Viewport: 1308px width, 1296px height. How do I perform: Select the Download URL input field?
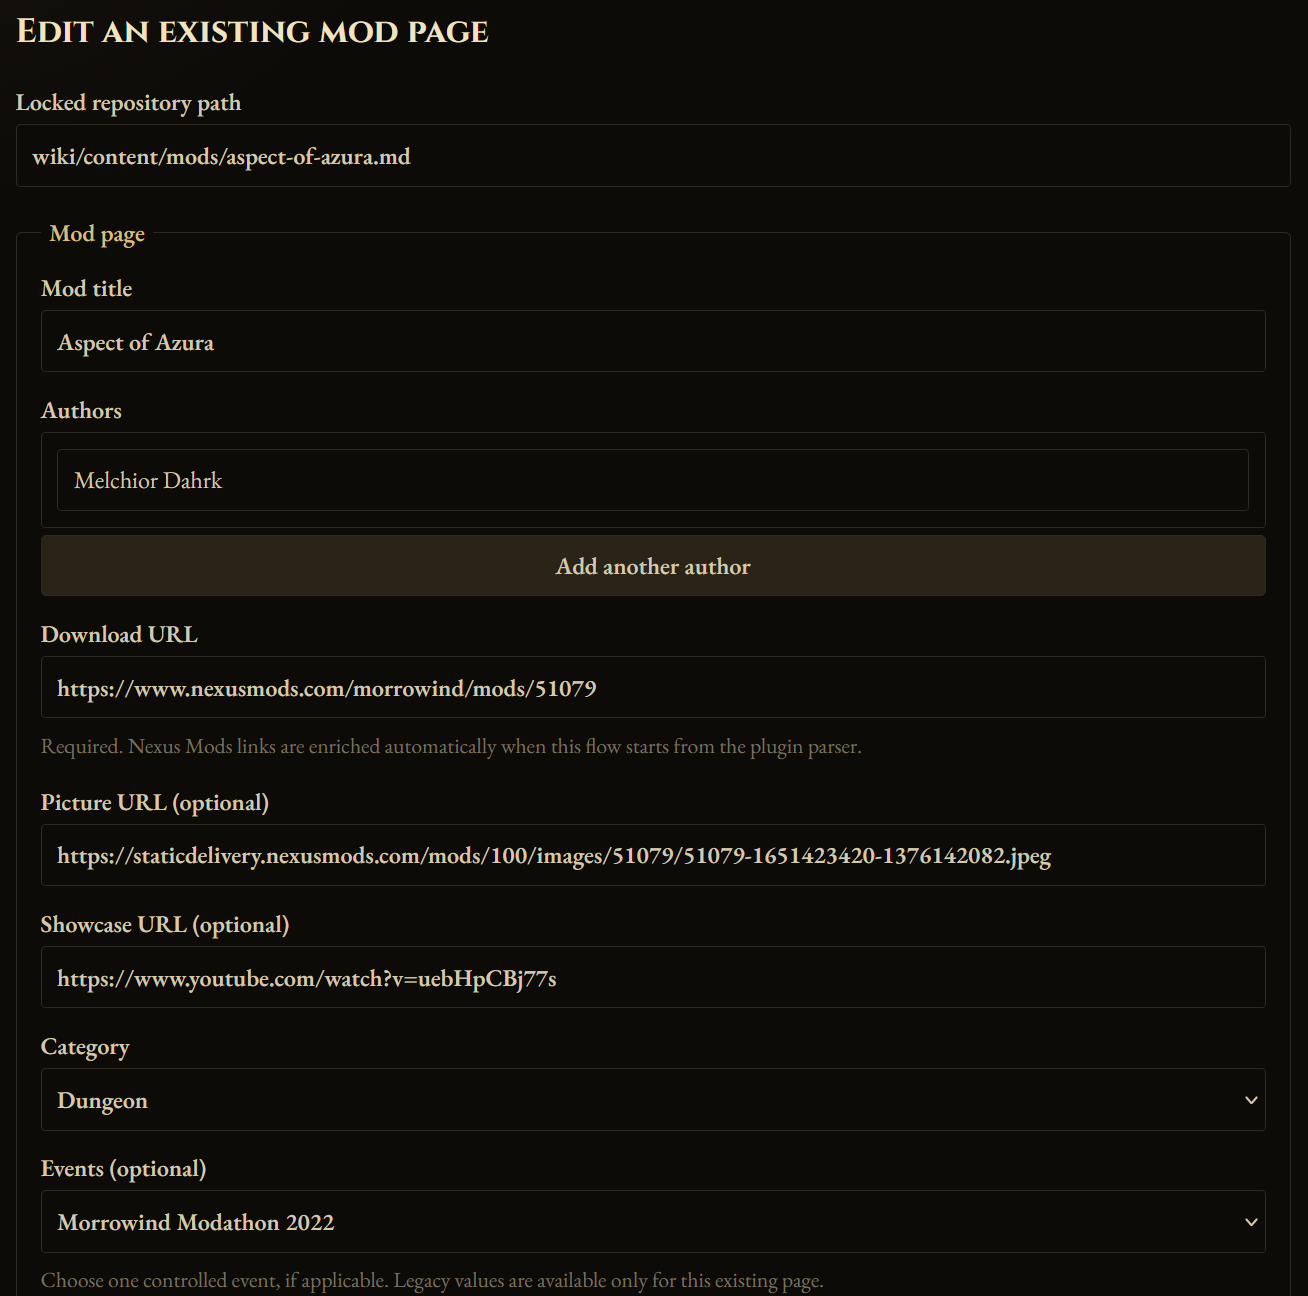(x=653, y=687)
